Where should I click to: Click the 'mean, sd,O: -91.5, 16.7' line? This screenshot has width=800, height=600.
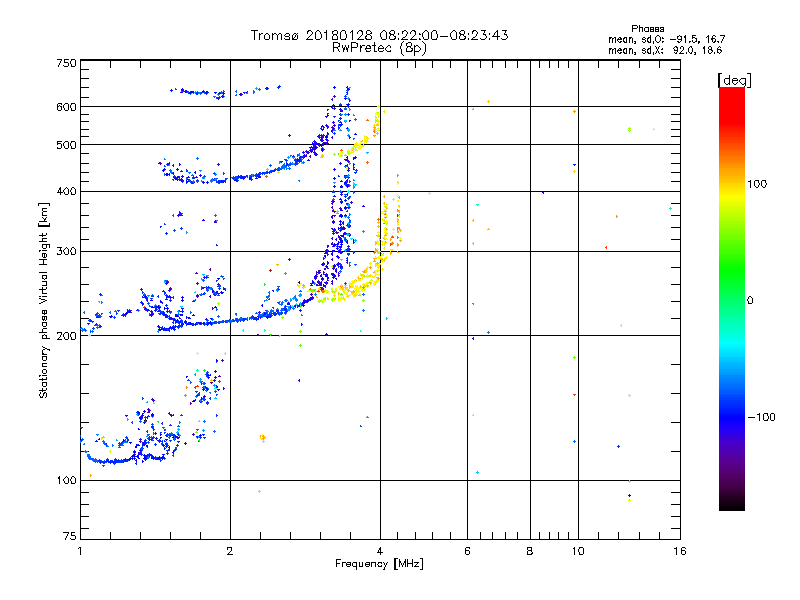click(x=666, y=39)
